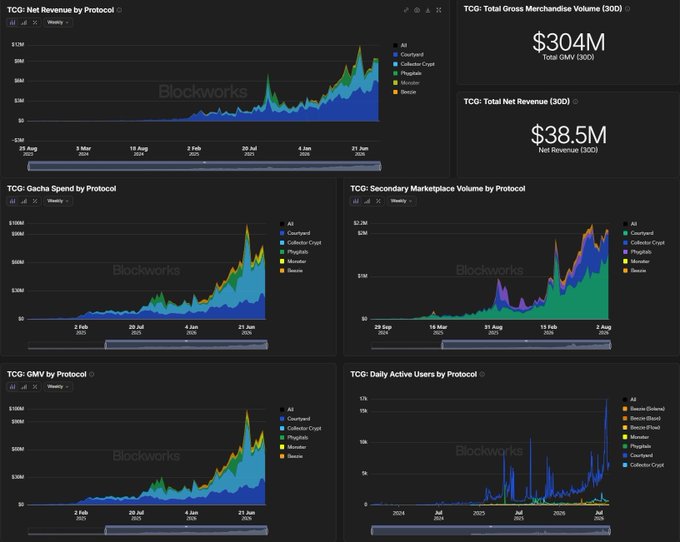Click Daily Active Users time range slider
This screenshot has height=542, width=680.
tap(491, 531)
